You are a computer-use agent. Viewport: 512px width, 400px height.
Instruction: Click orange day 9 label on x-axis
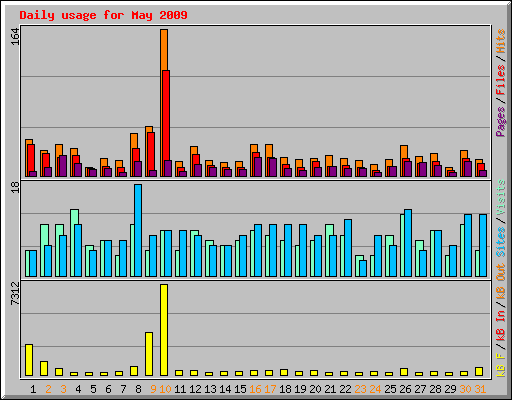[x=153, y=389]
